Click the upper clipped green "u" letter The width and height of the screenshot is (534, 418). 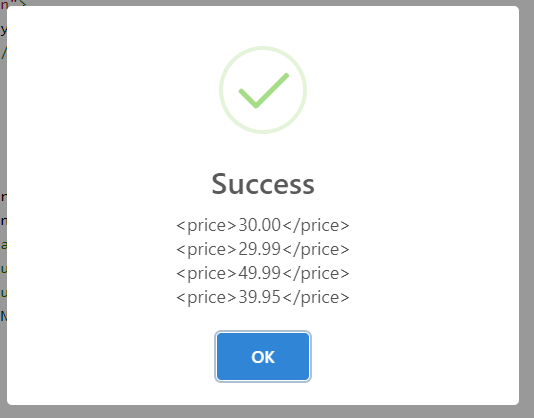click(x=3, y=268)
